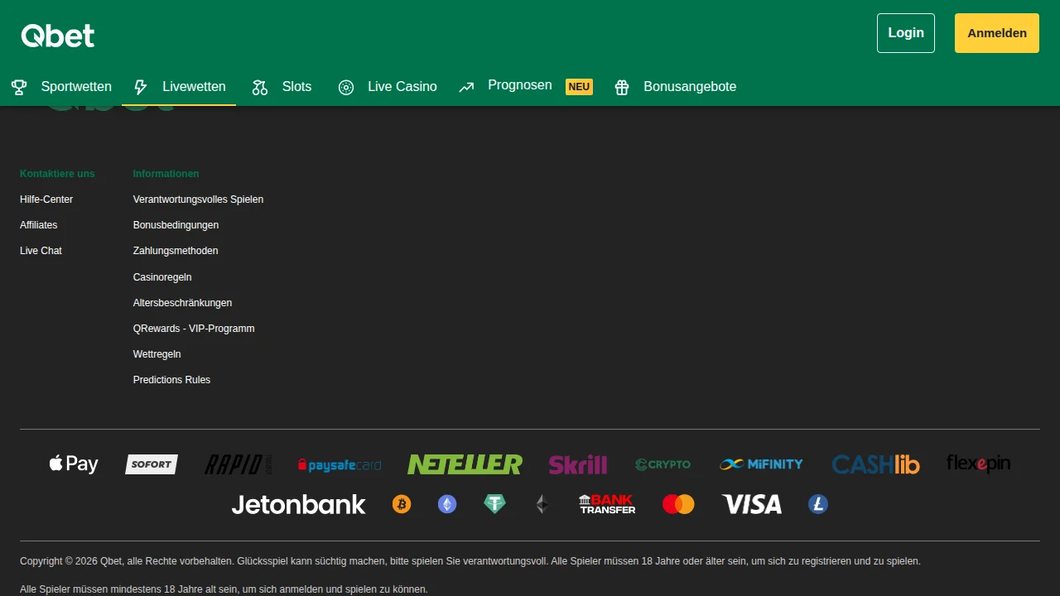Click the Rapid payment logo
The width and height of the screenshot is (1060, 596).
tap(238, 464)
